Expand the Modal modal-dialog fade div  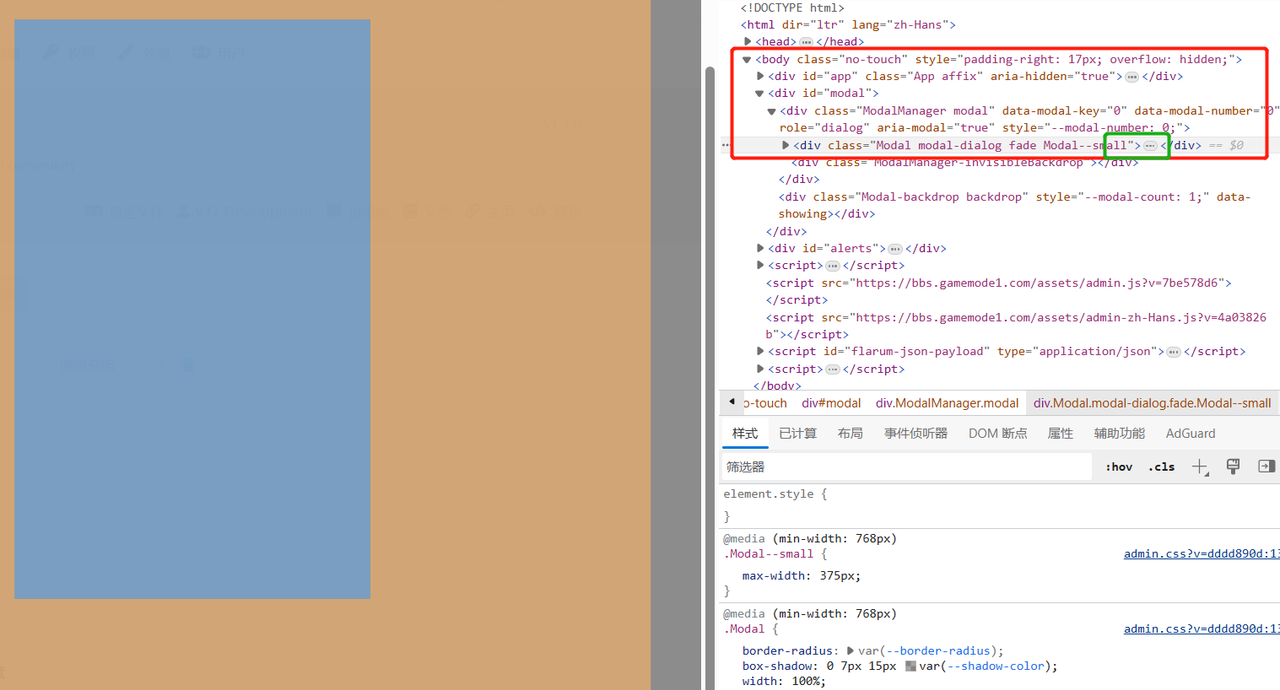[786, 145]
